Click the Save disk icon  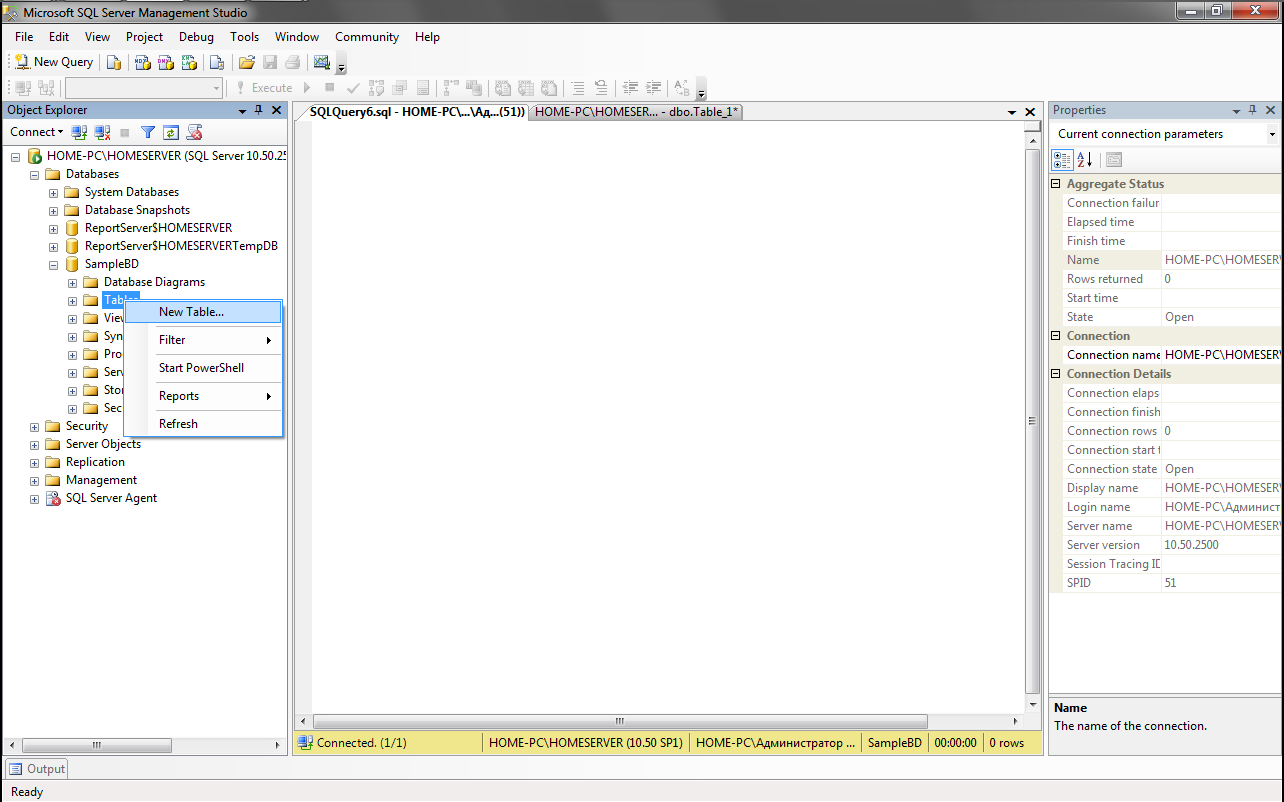269,62
